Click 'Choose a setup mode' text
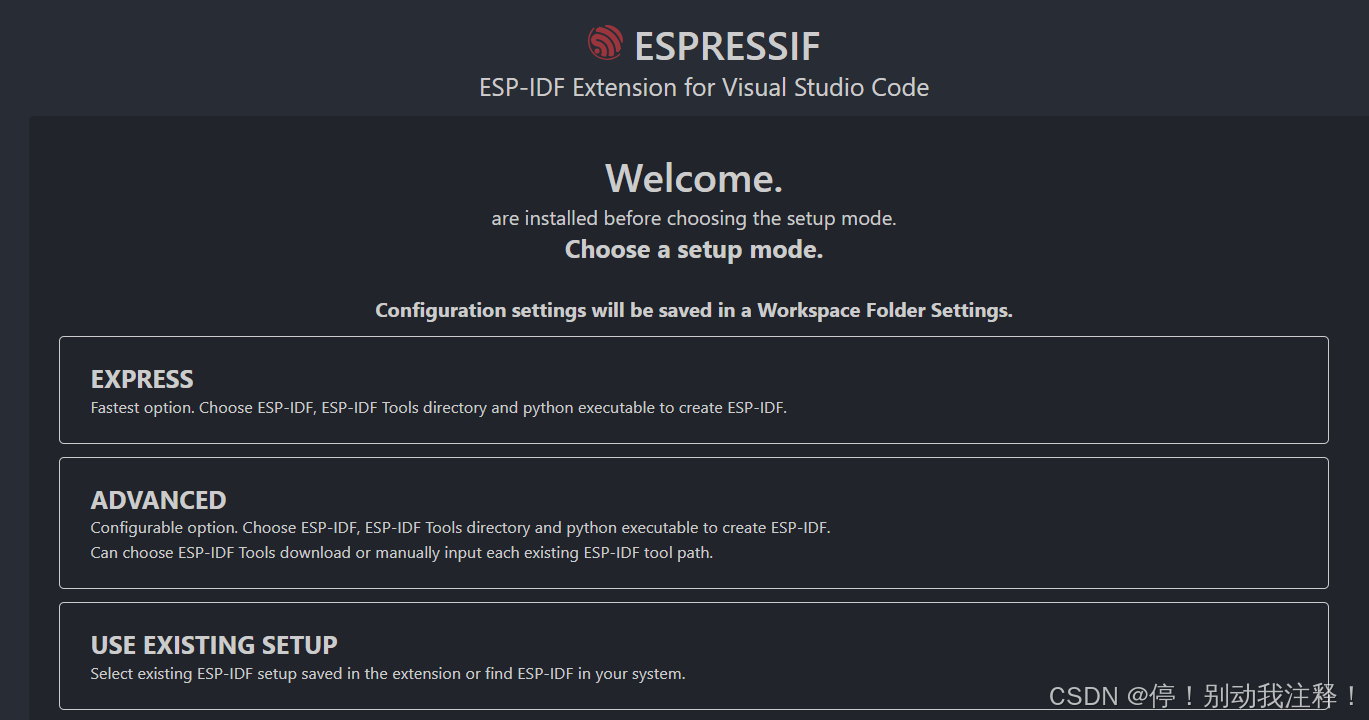 (694, 249)
